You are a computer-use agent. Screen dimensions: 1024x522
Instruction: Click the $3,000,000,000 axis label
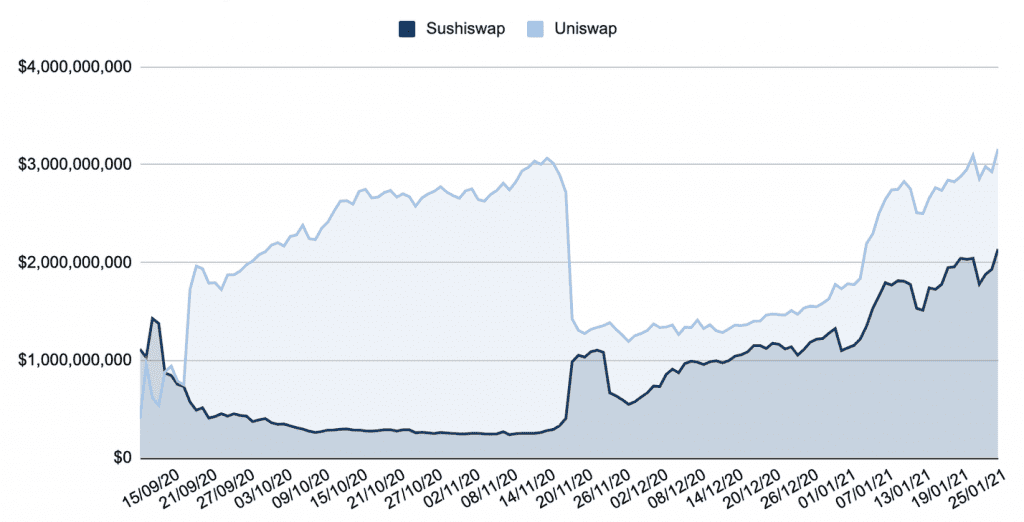pyautogui.click(x=74, y=164)
